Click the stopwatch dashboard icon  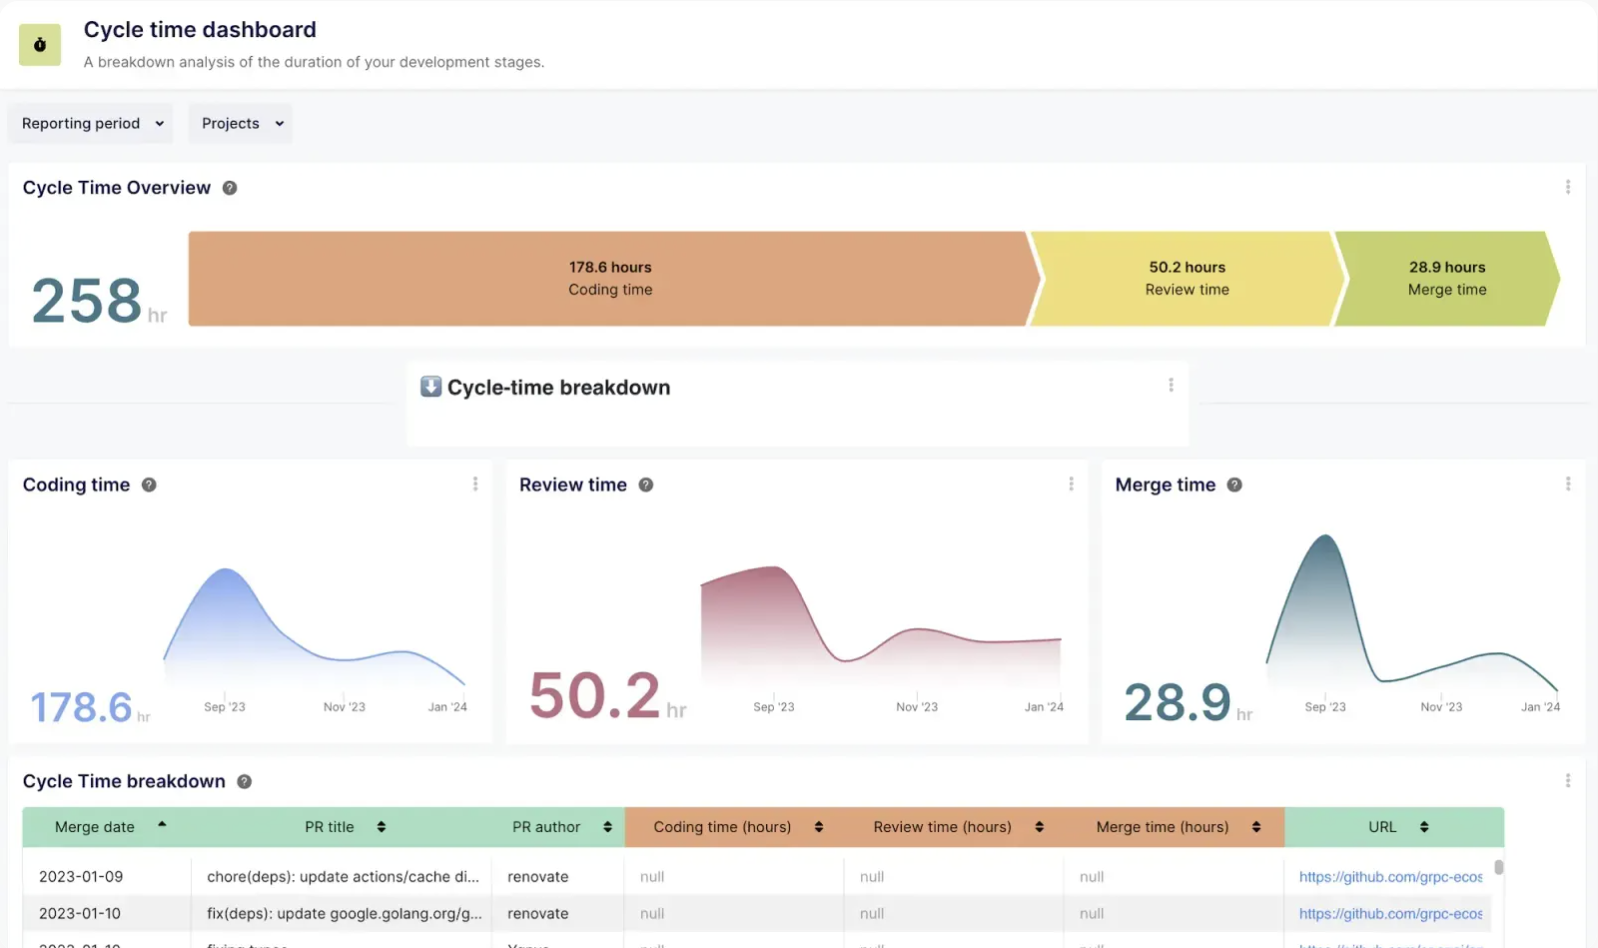pyautogui.click(x=40, y=45)
